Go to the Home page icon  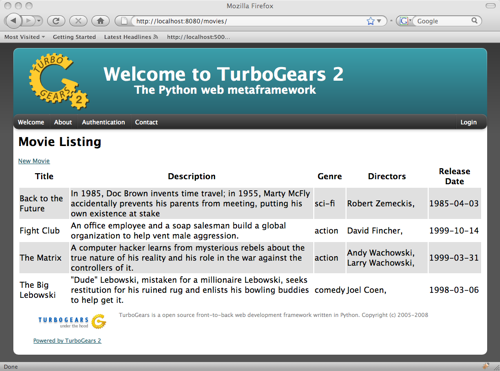pos(100,21)
